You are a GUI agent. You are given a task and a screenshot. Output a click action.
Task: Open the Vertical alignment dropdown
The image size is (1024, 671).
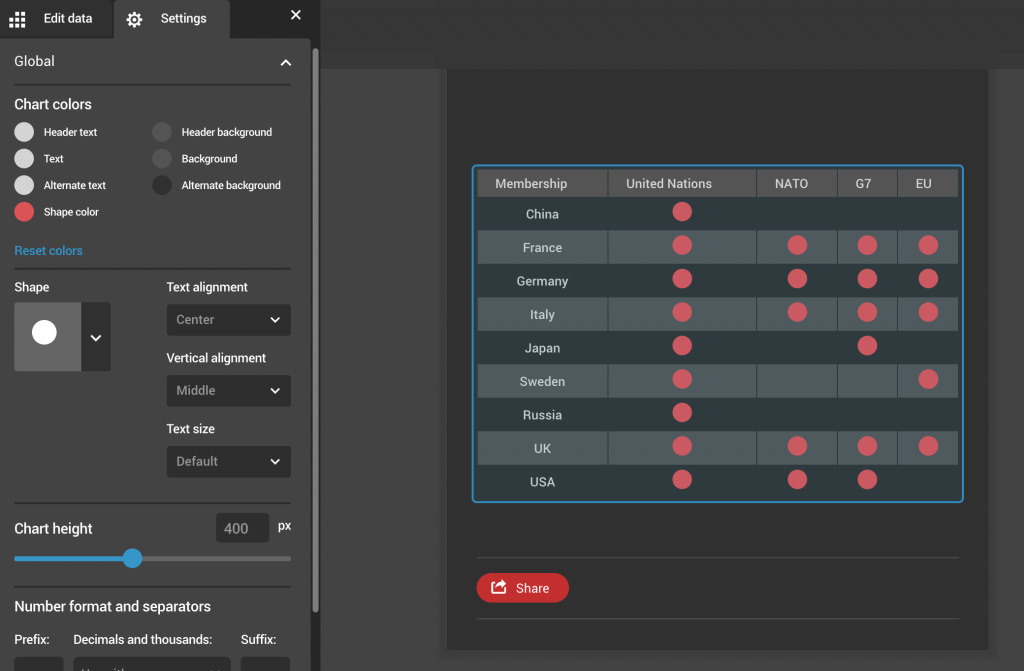[228, 390]
